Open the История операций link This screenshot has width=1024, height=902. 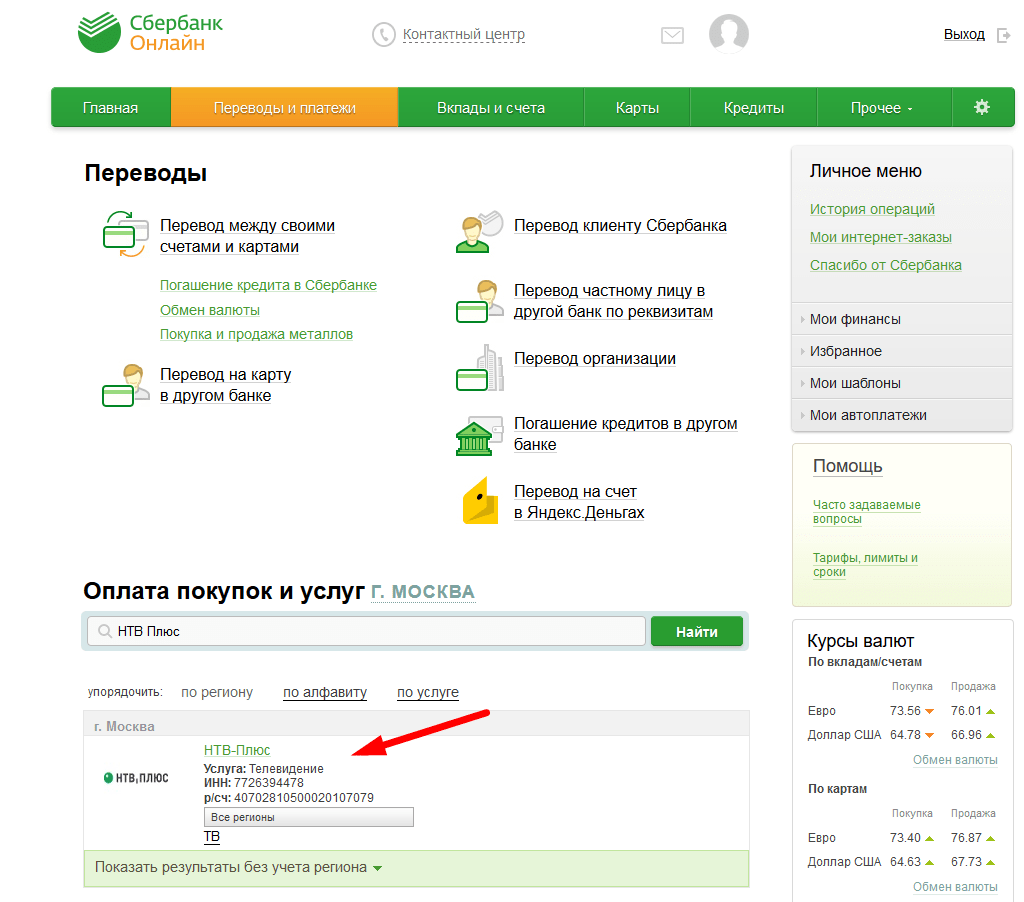[871, 209]
